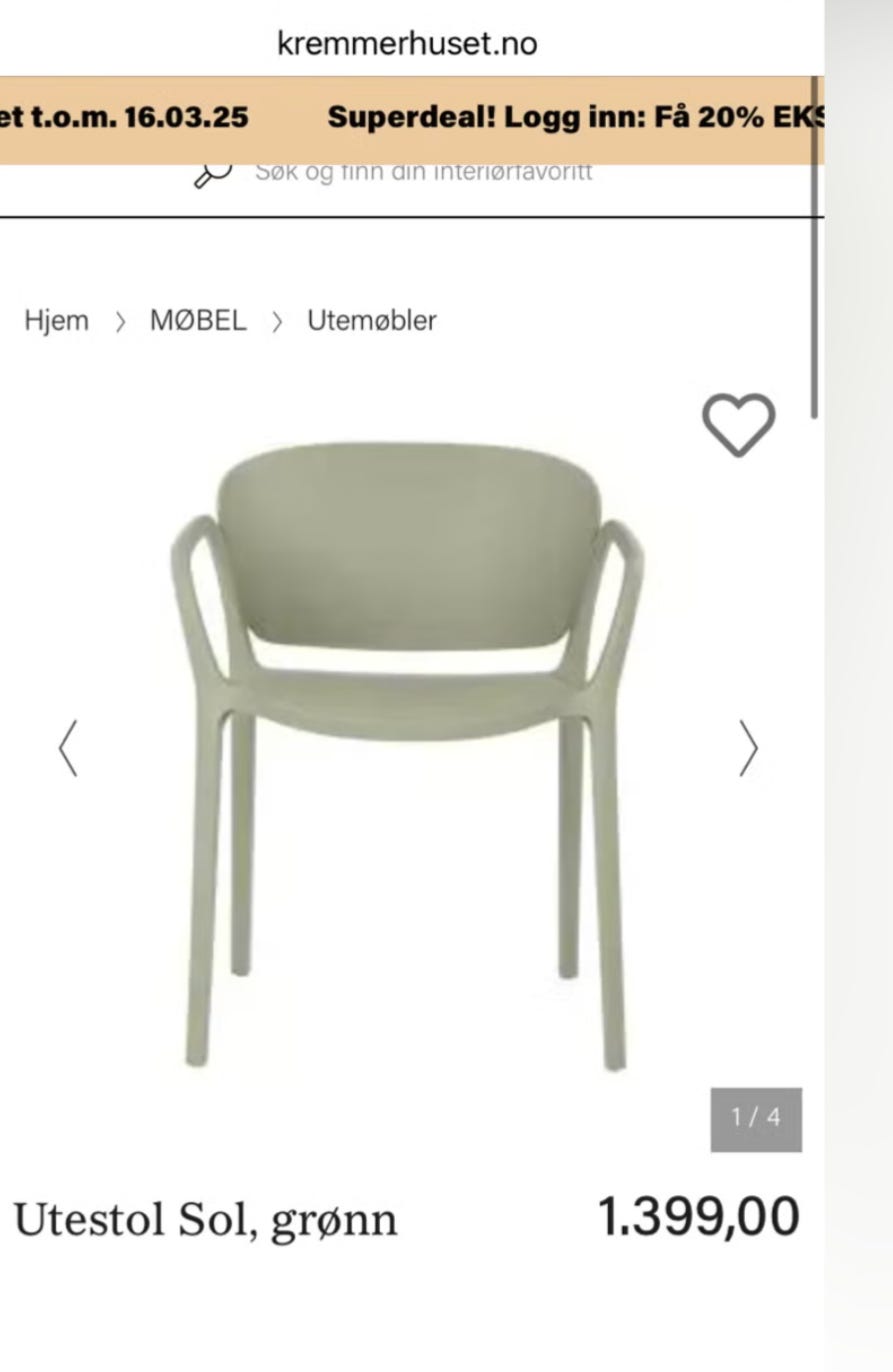Click chevron between MØBEL and Utemøbler
Viewport: 893px width, 1372px height.
(277, 322)
